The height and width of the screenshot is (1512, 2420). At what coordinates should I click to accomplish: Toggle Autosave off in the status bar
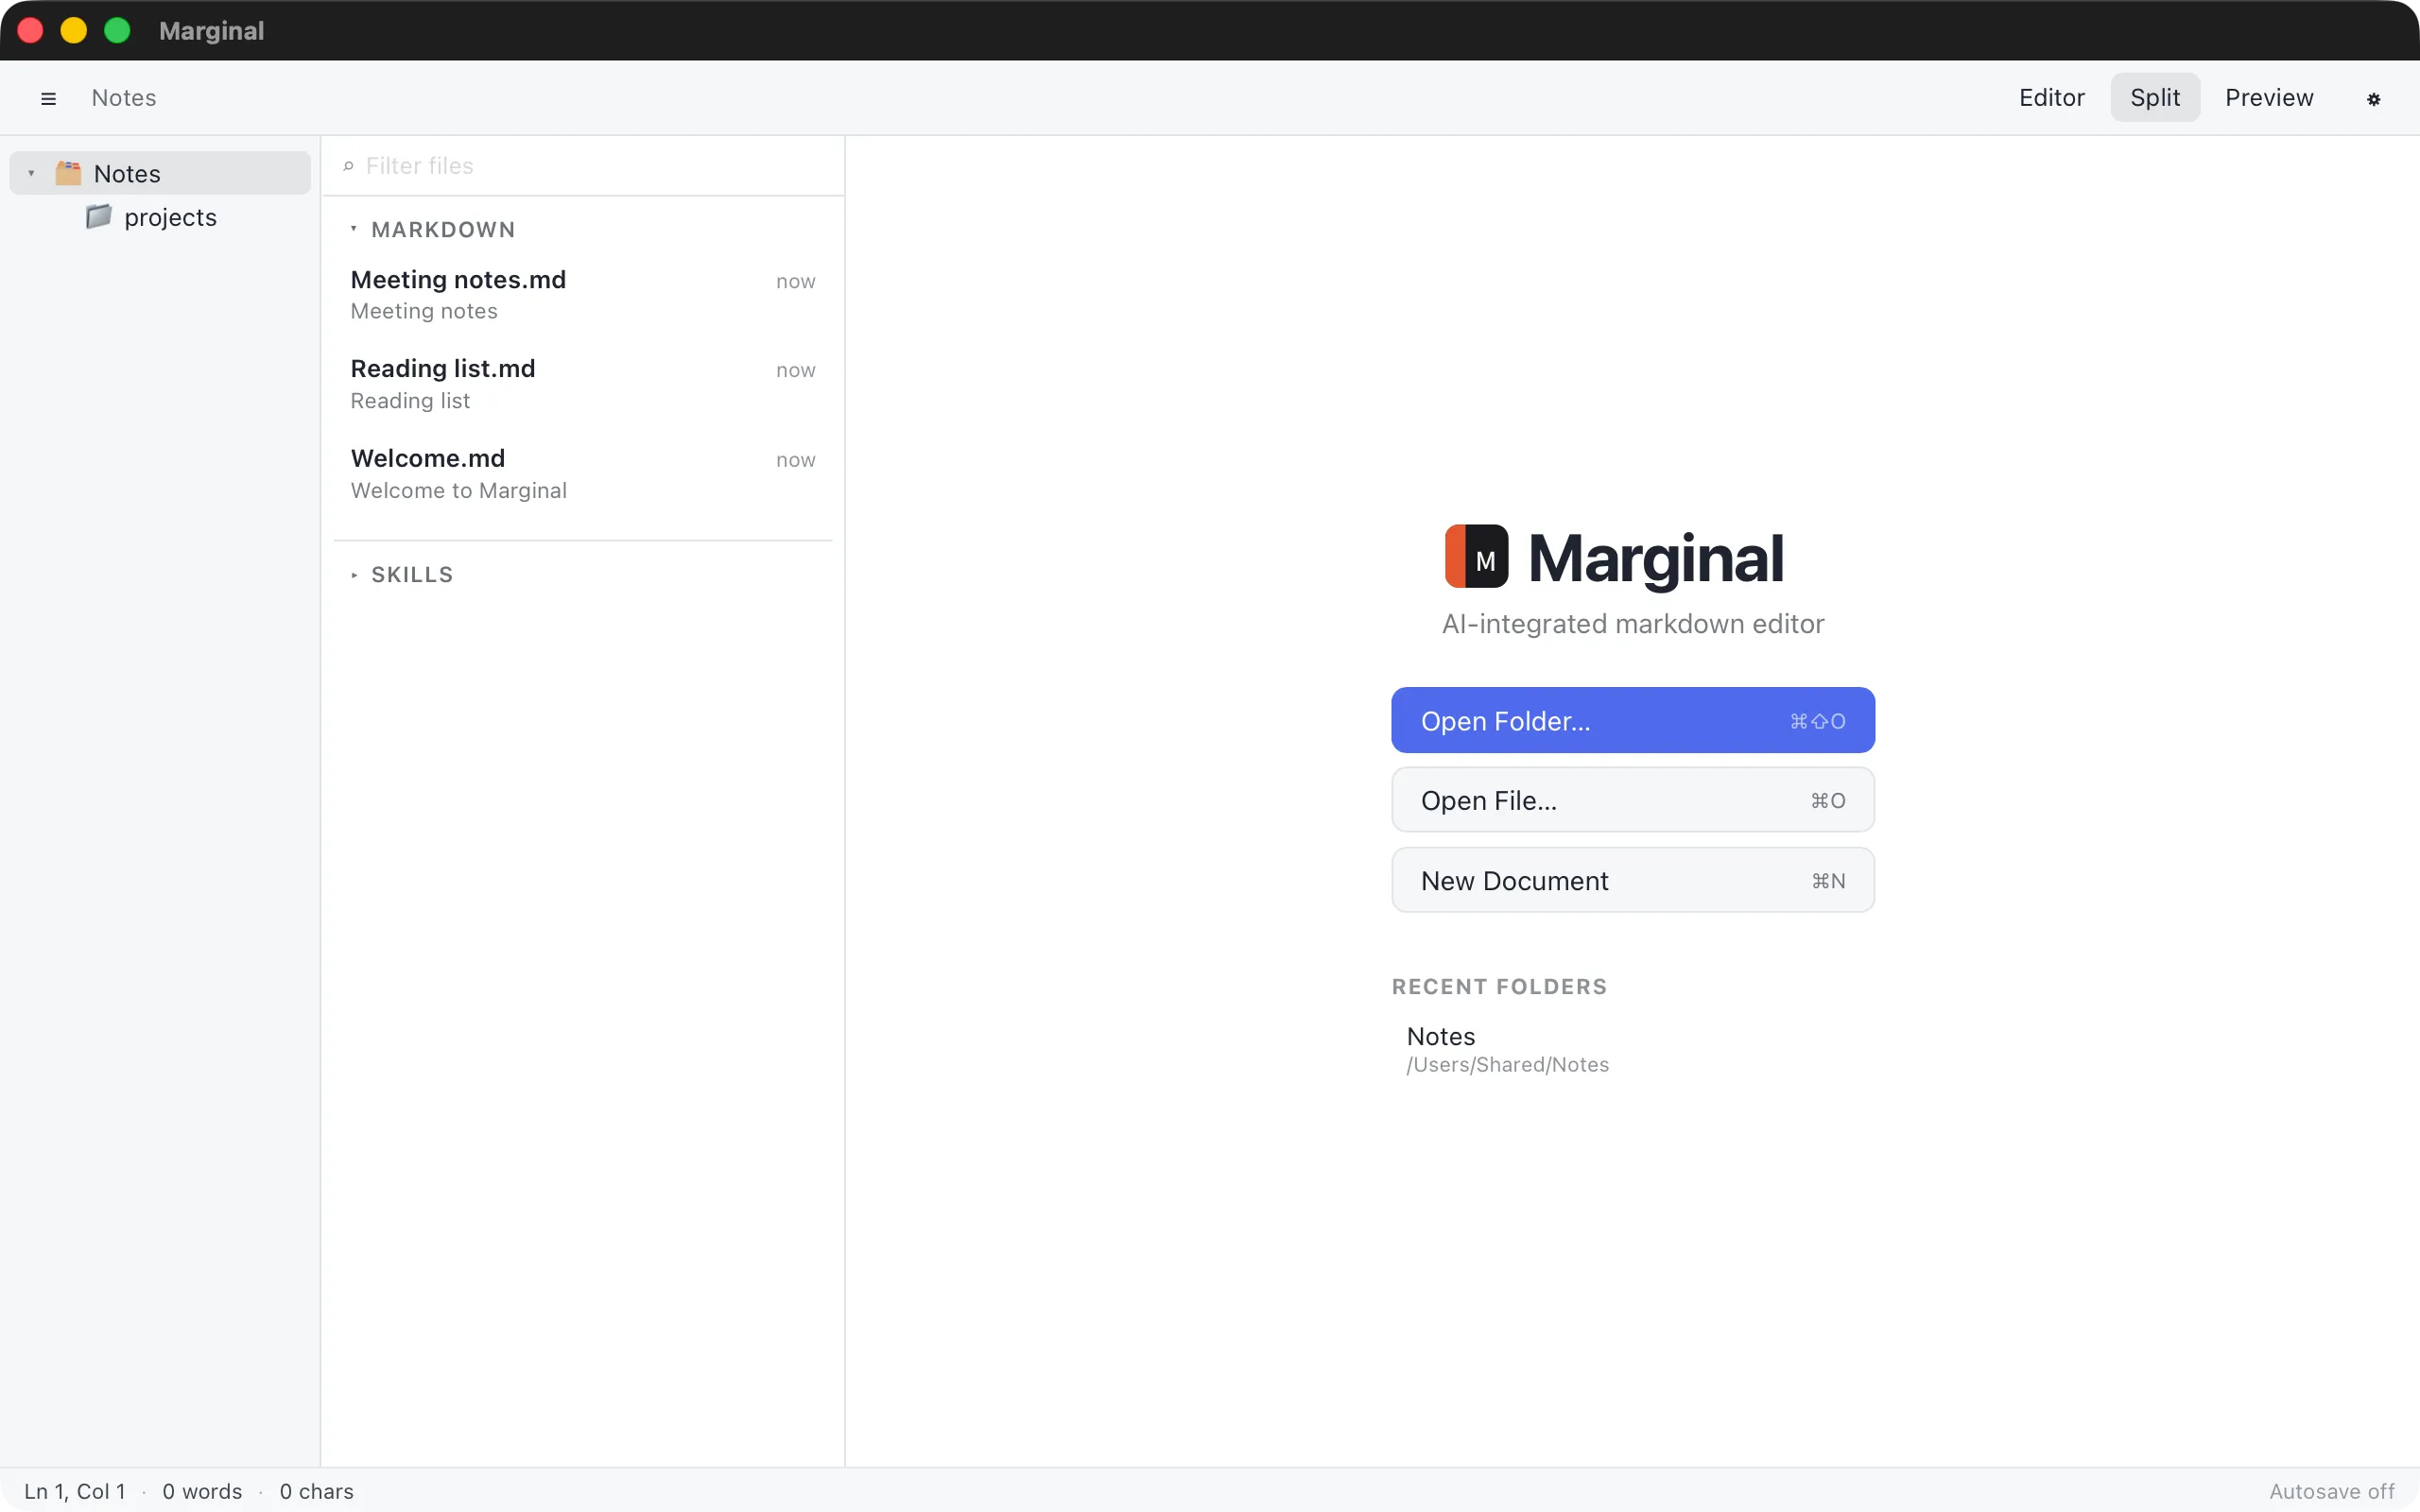tap(2331, 1491)
